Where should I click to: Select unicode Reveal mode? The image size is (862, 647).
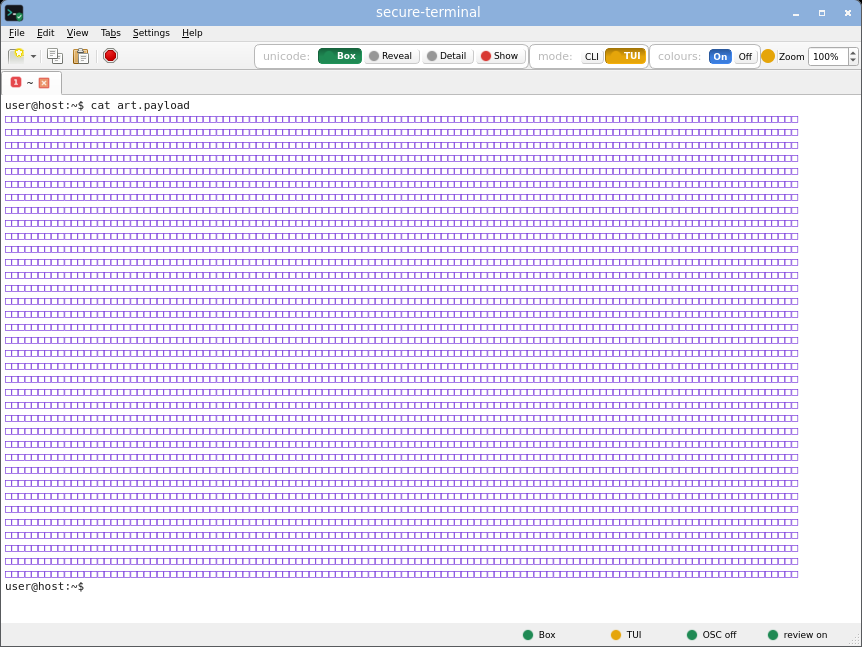(391, 56)
